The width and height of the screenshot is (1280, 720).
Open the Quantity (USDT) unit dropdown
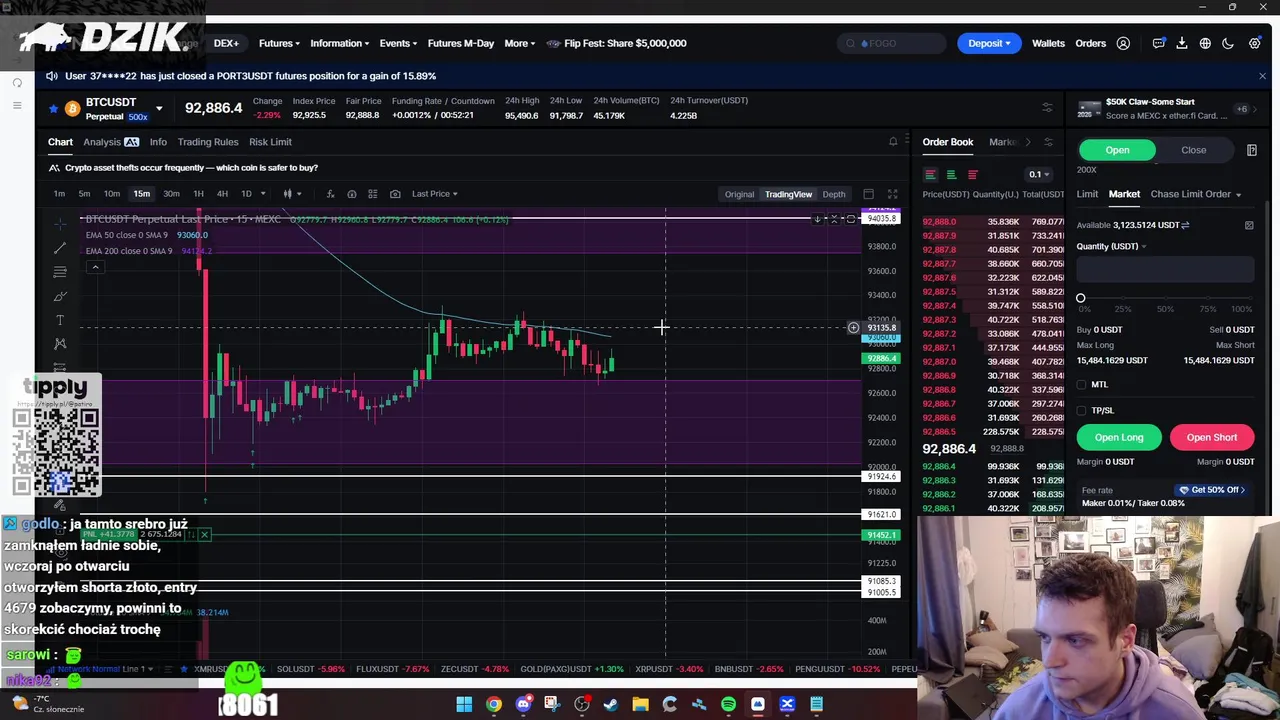[x=1111, y=247]
